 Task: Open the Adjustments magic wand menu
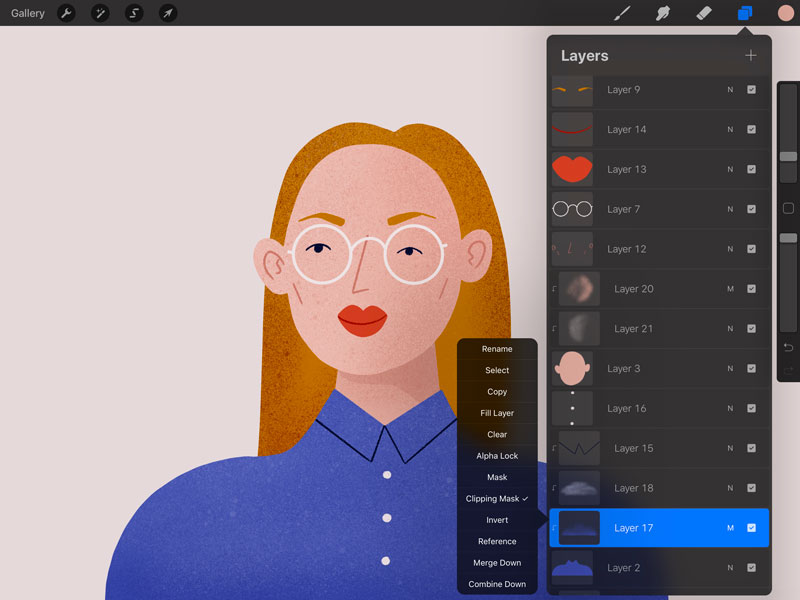pos(100,13)
